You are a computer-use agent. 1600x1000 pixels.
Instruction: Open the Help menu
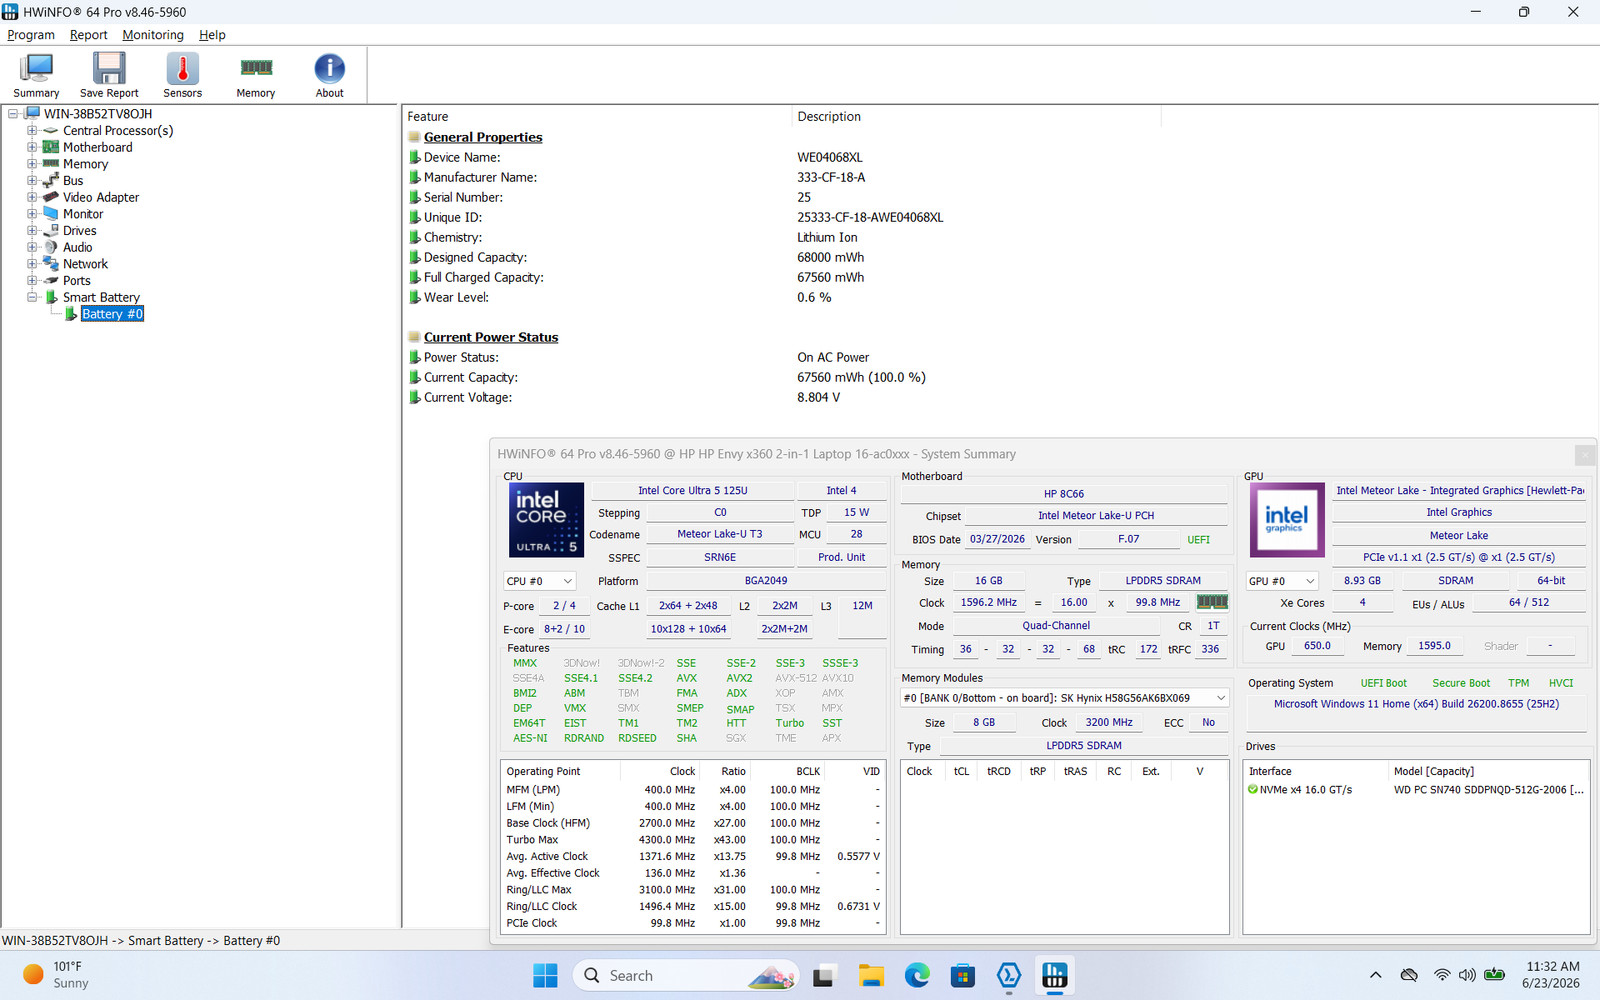(x=212, y=35)
